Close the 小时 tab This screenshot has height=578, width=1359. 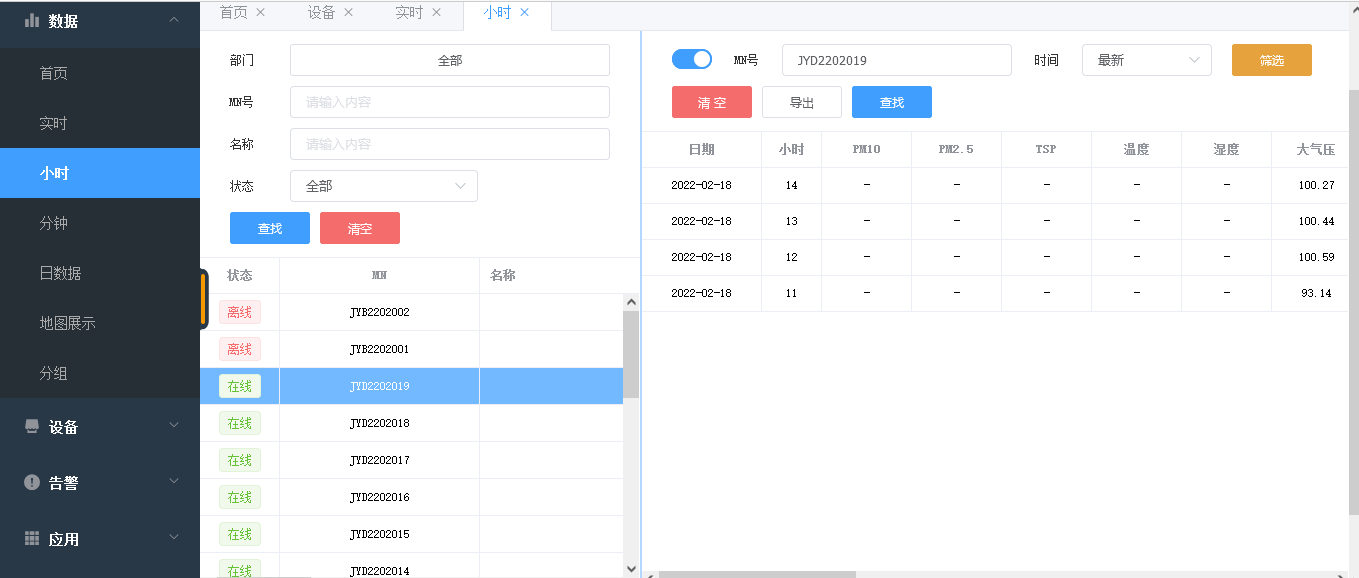point(524,13)
